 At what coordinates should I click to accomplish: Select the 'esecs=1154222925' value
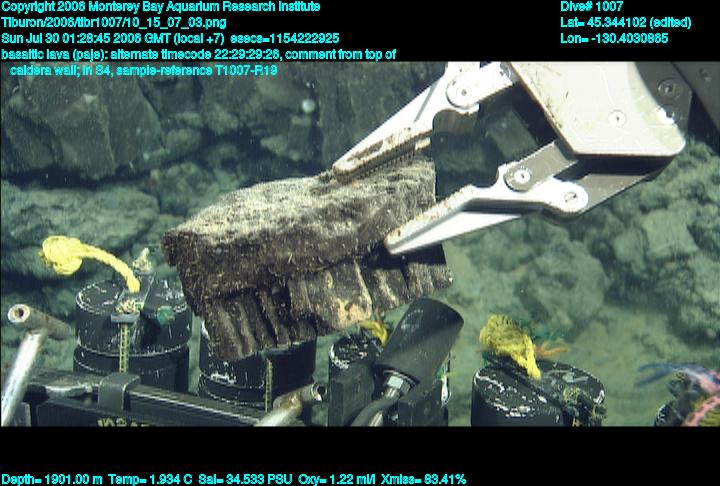tap(285, 38)
